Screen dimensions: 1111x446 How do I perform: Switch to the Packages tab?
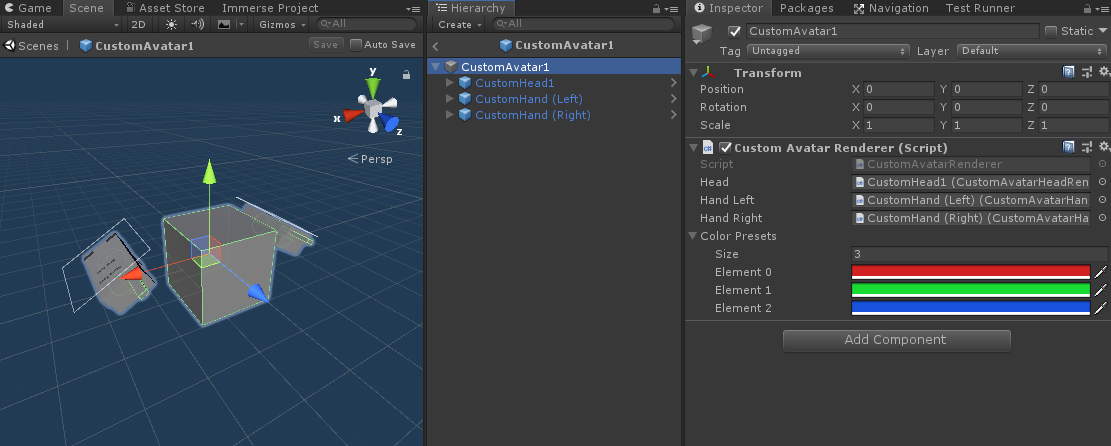point(806,9)
